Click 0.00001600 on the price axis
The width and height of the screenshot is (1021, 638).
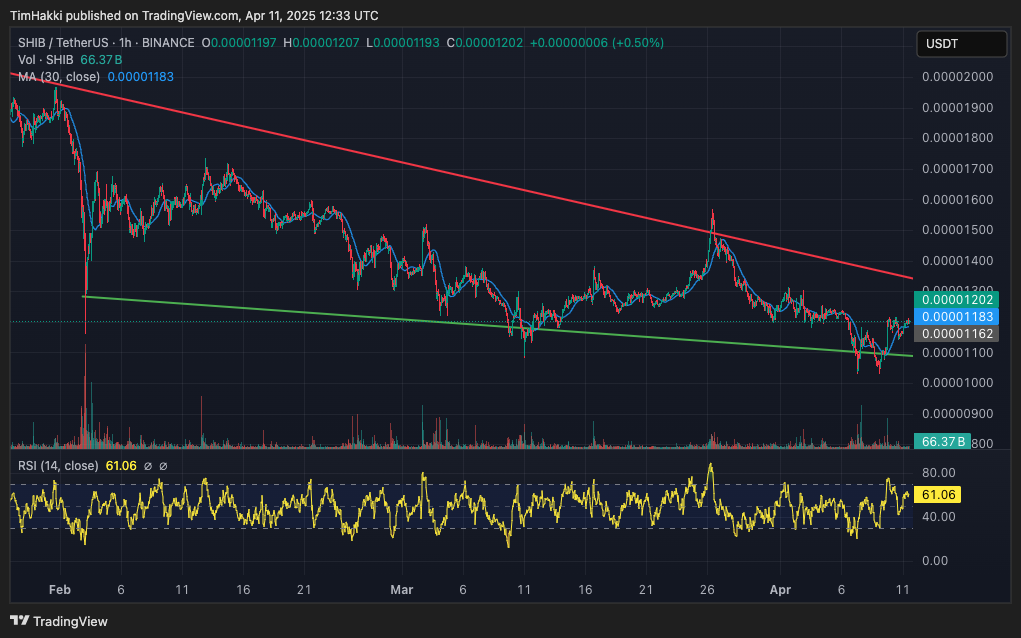coord(958,199)
